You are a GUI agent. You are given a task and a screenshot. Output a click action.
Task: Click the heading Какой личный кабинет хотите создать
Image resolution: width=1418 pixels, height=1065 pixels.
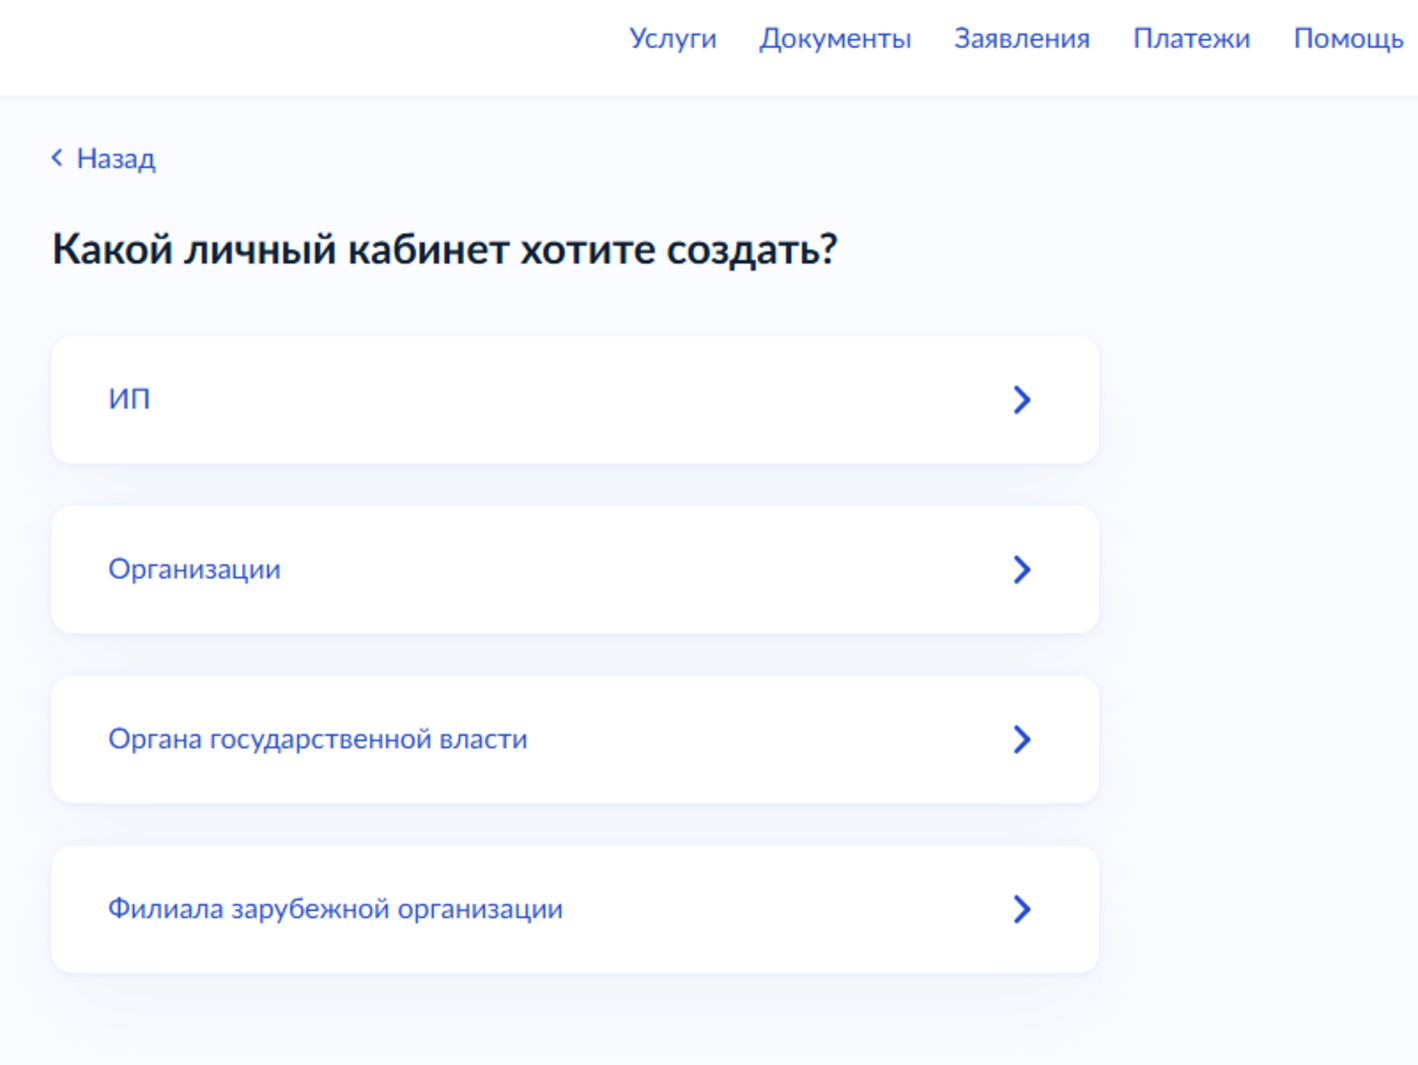click(444, 250)
